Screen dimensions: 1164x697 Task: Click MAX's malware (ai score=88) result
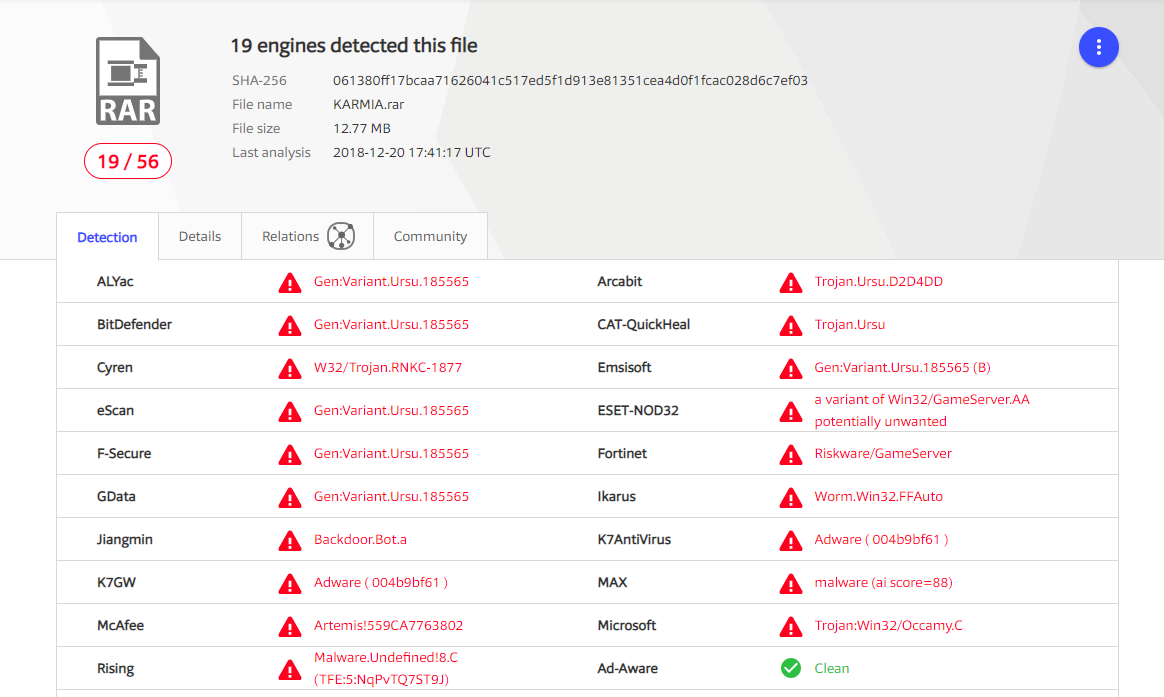[883, 583]
